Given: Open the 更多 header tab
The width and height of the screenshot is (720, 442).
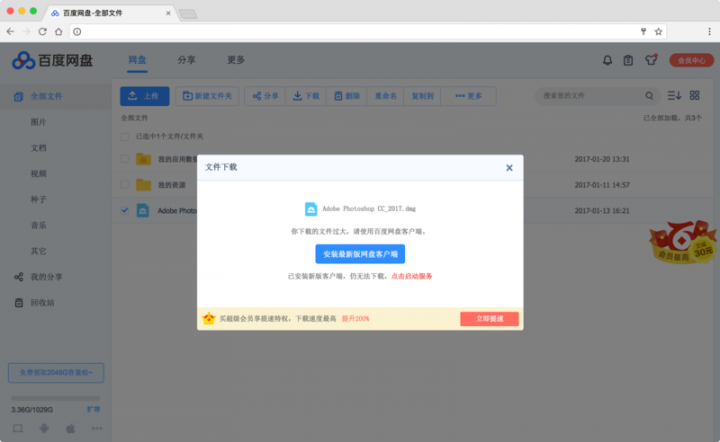Looking at the screenshot, I should (236, 60).
